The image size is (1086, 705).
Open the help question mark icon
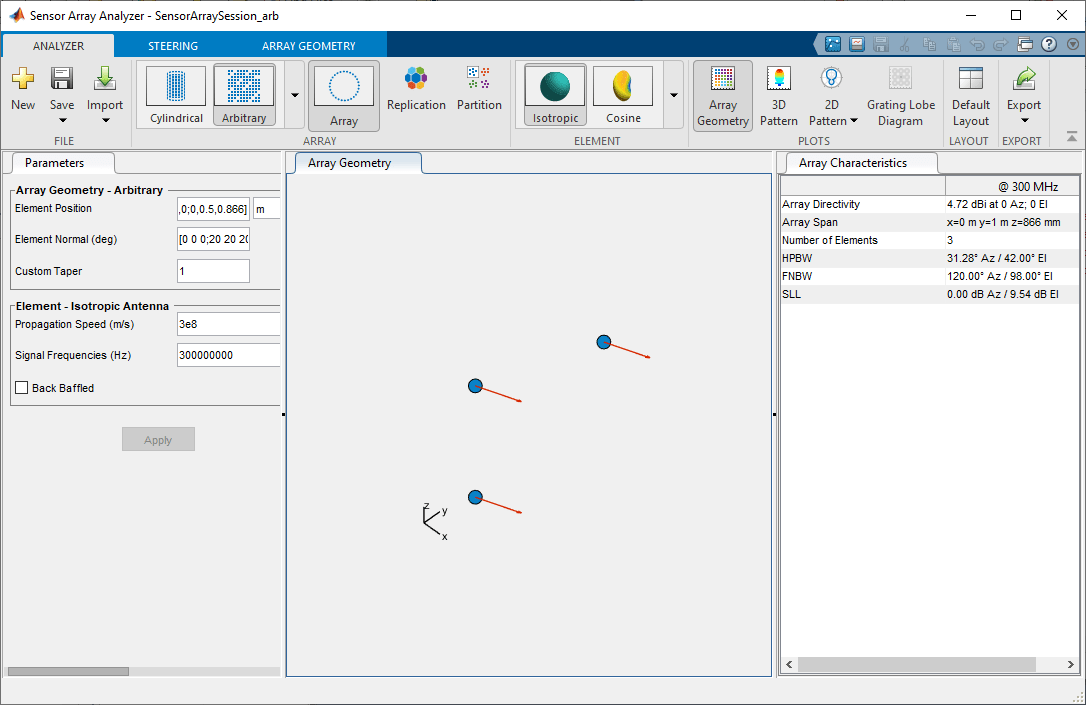[1049, 44]
